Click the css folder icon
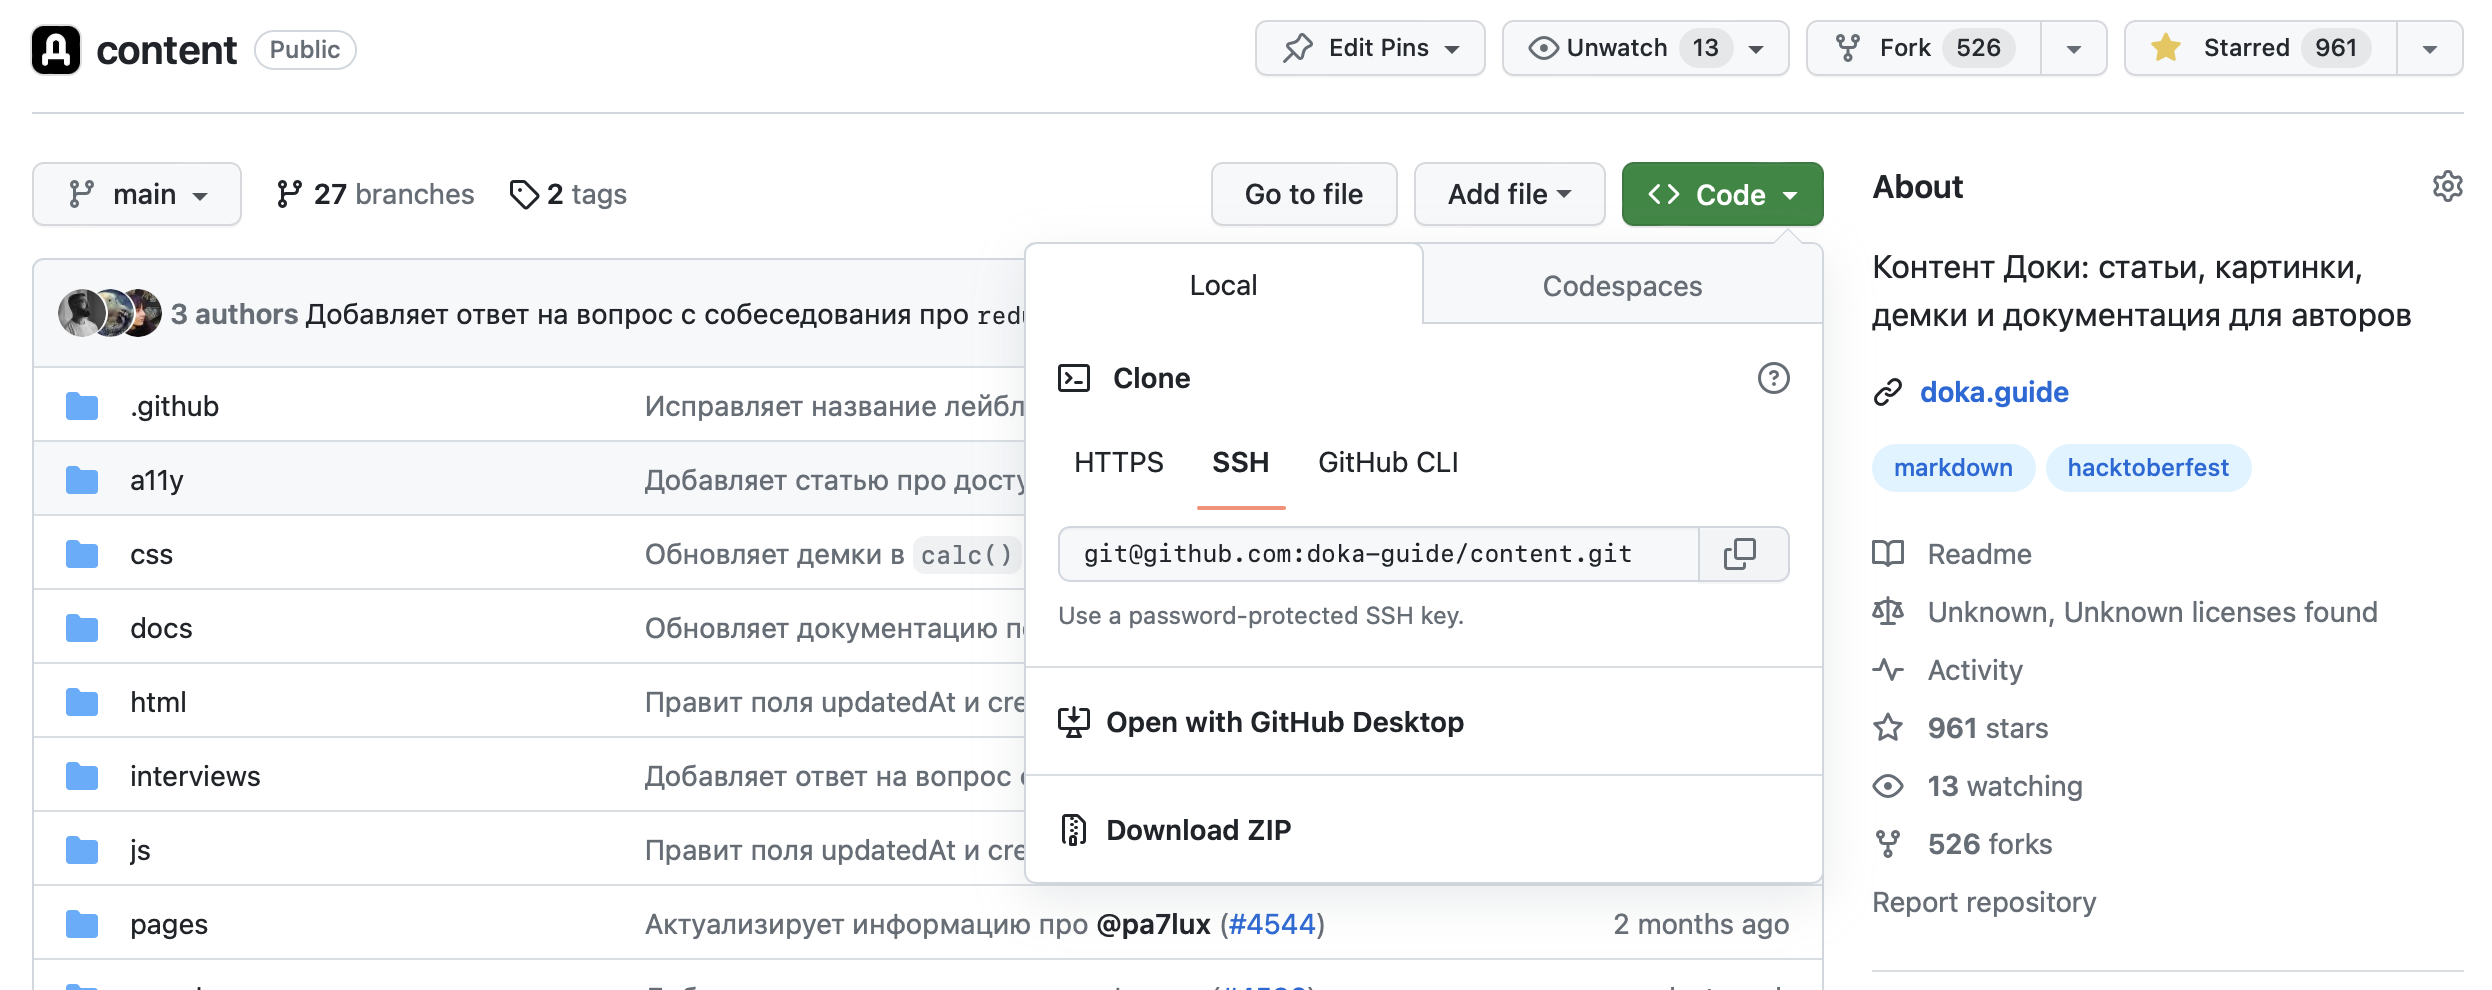 point(82,554)
